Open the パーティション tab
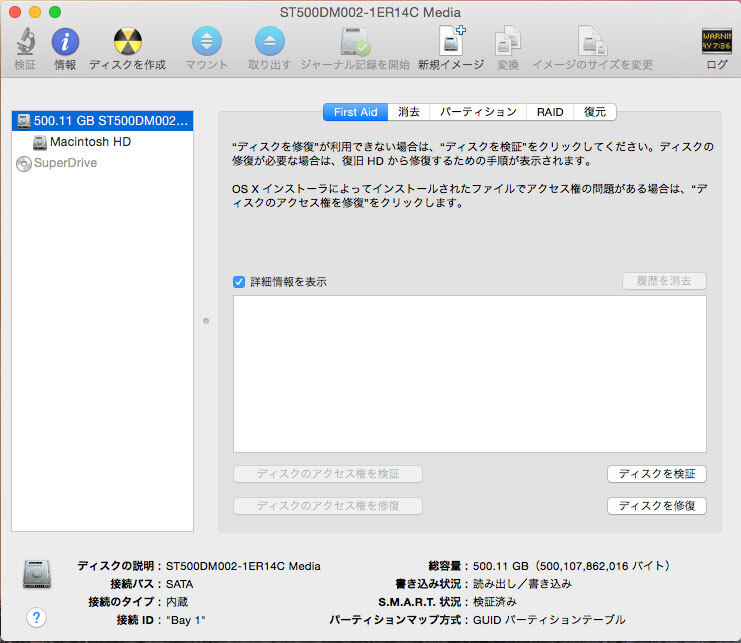The width and height of the screenshot is (741, 643). [x=478, y=112]
